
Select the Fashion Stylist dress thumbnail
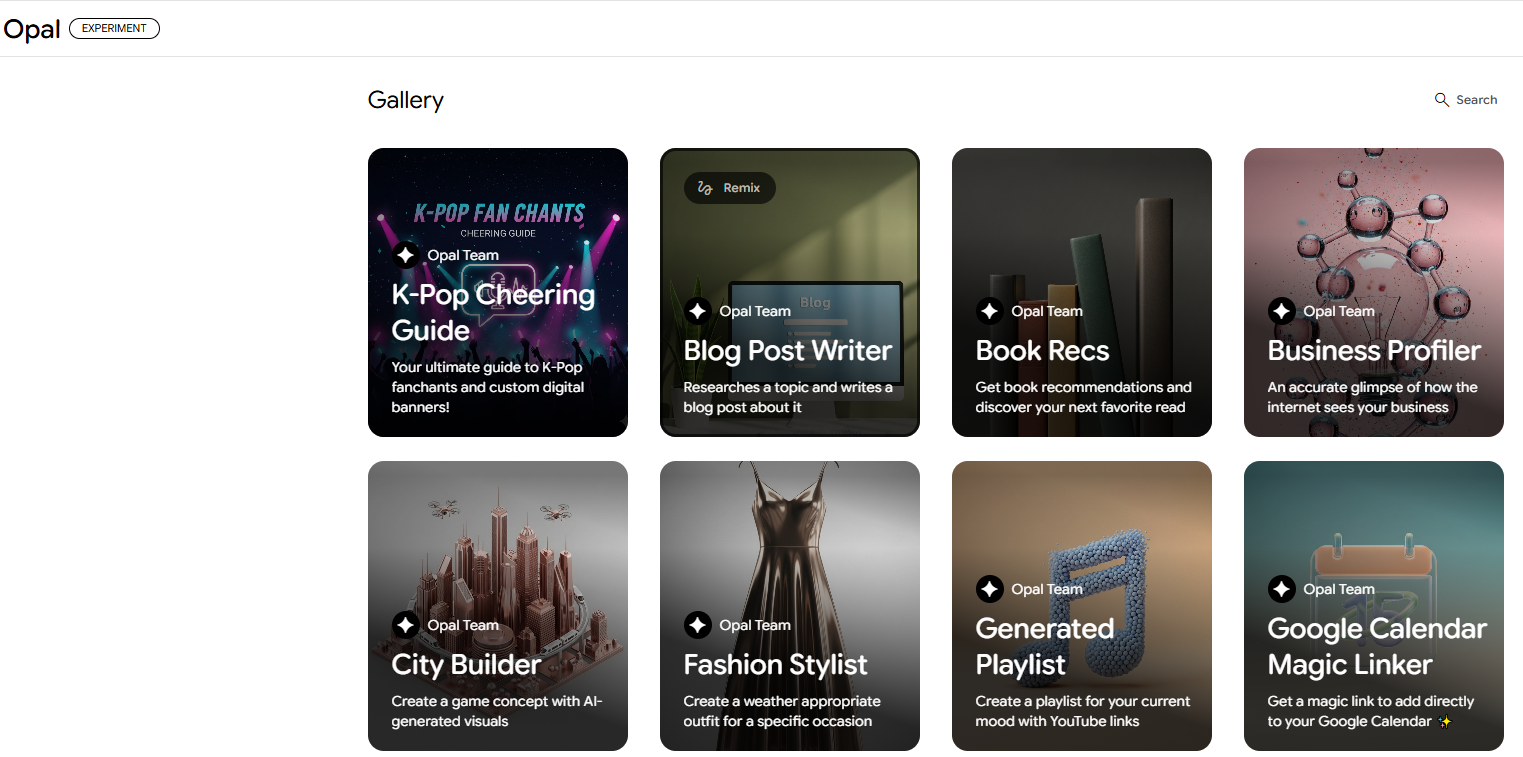pos(789,540)
